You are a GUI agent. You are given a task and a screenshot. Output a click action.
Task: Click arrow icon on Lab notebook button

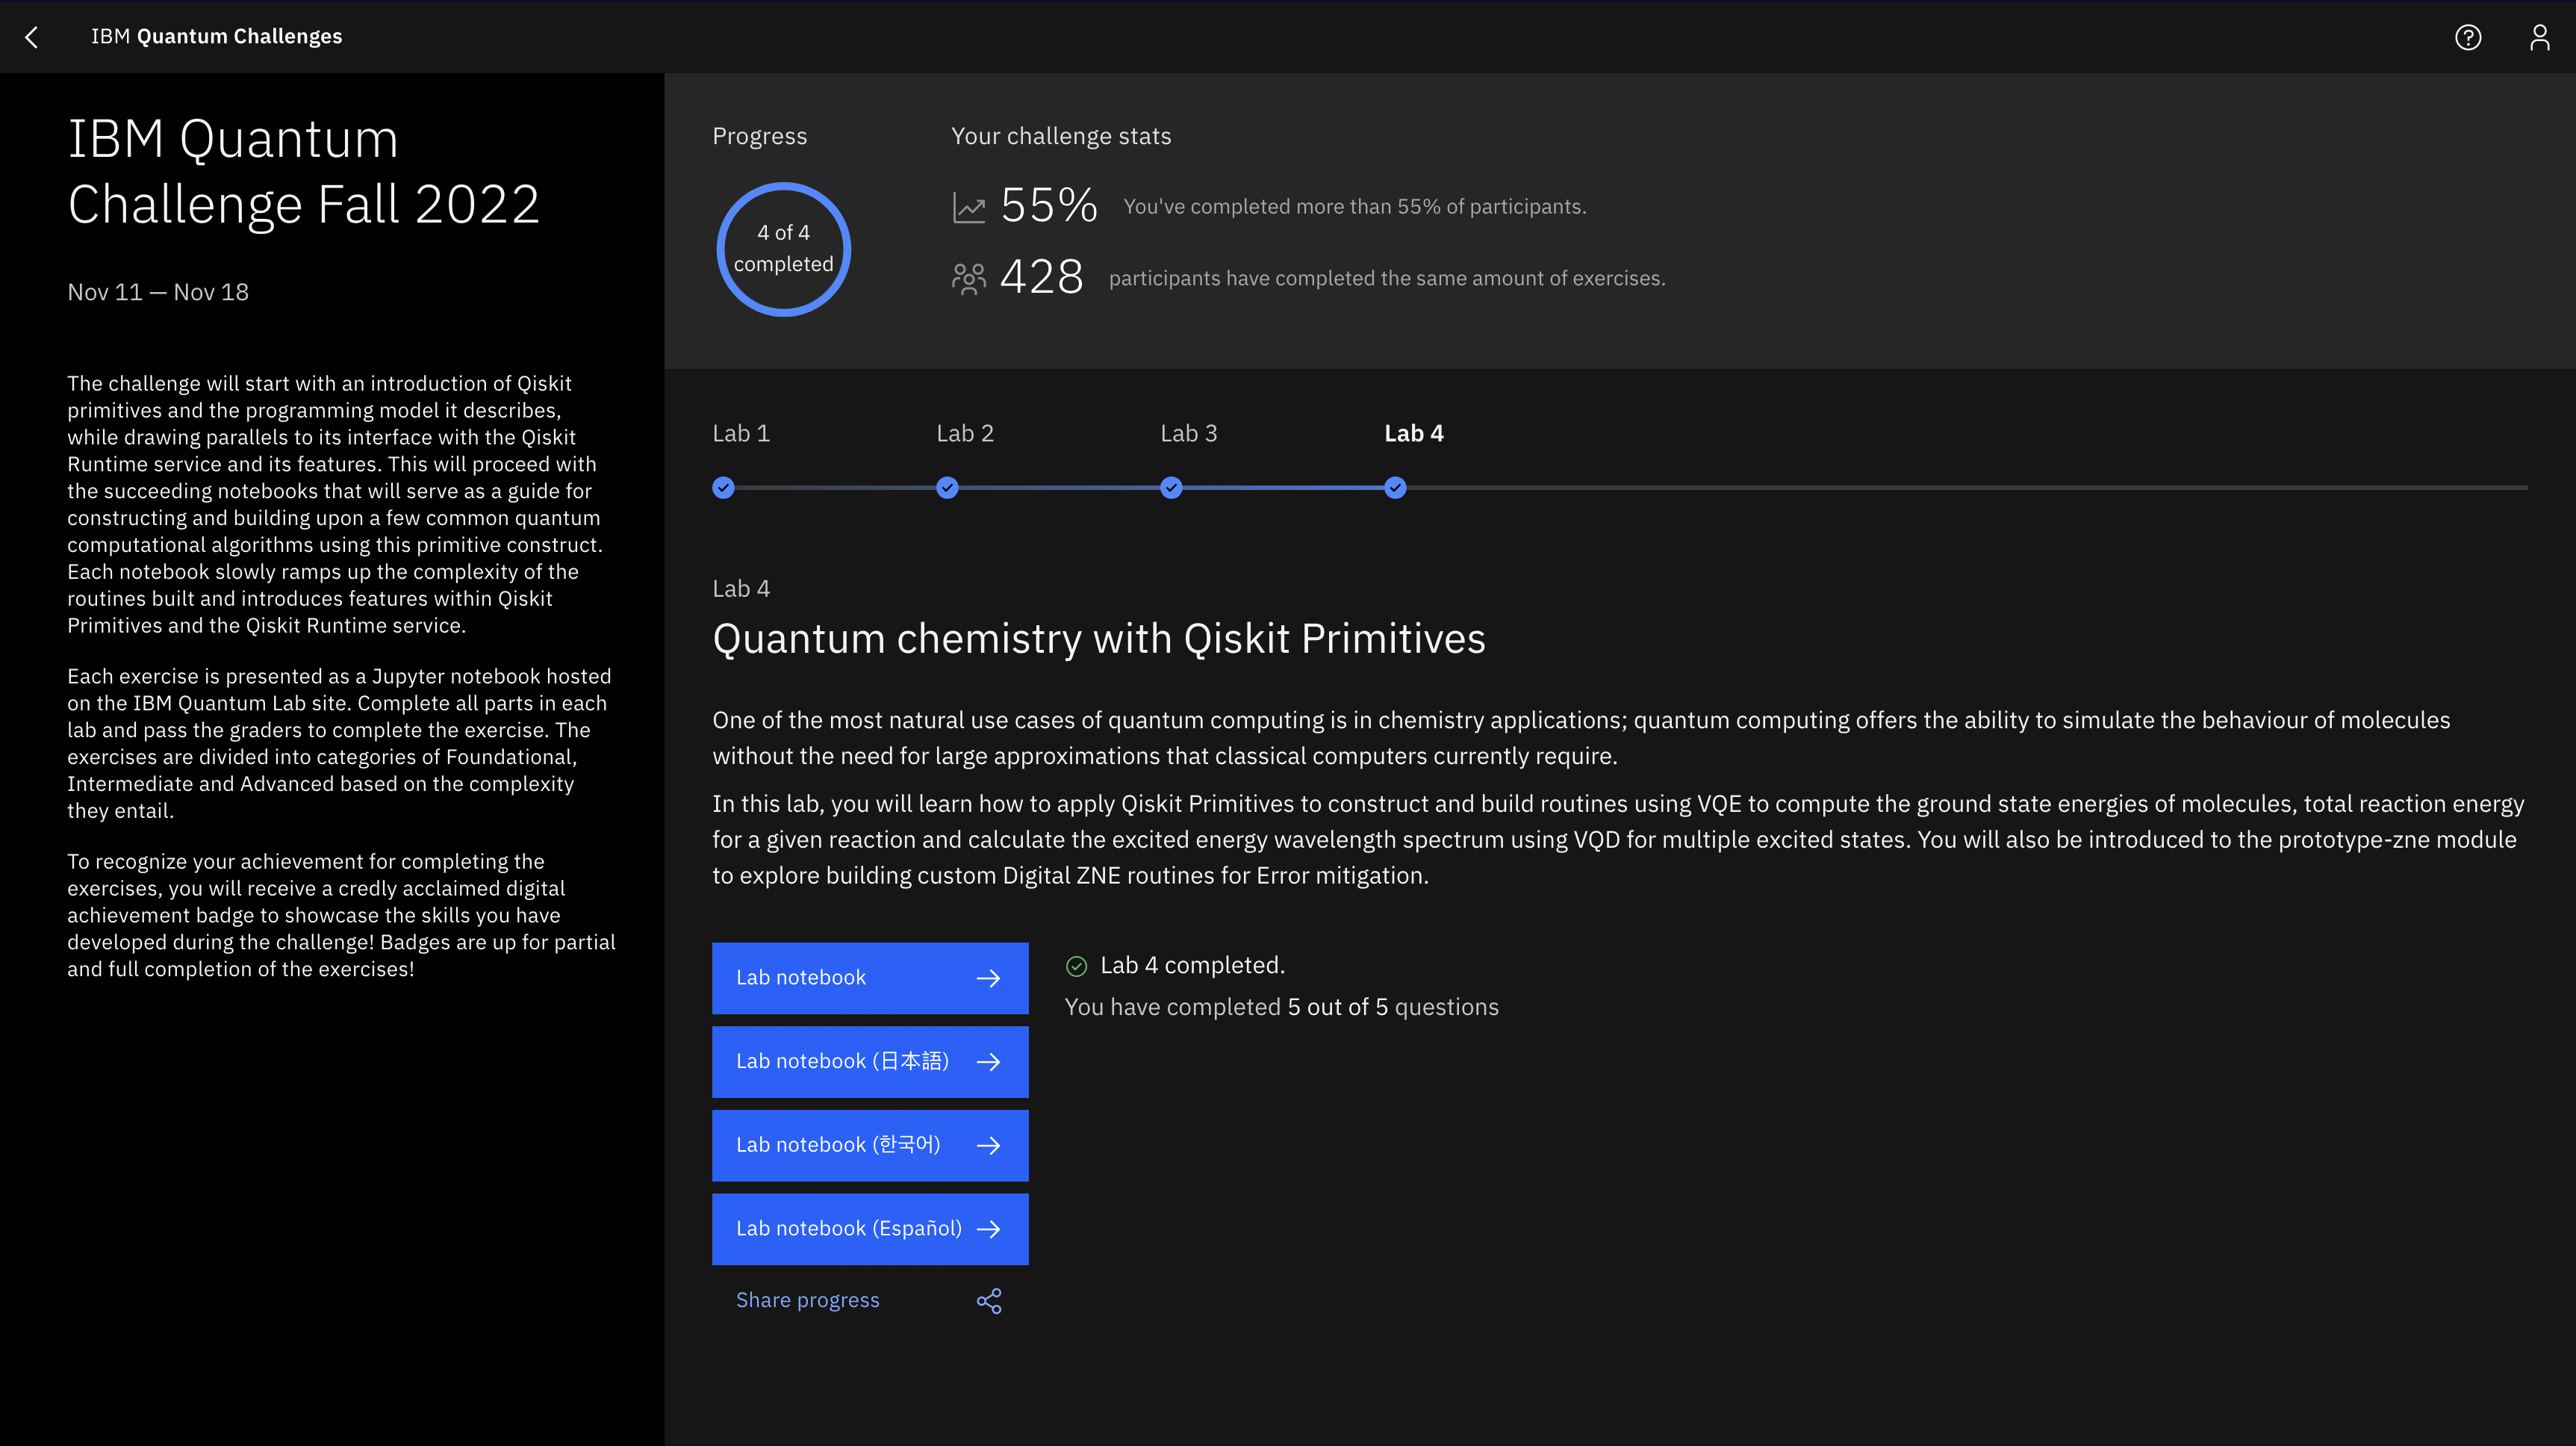989,978
